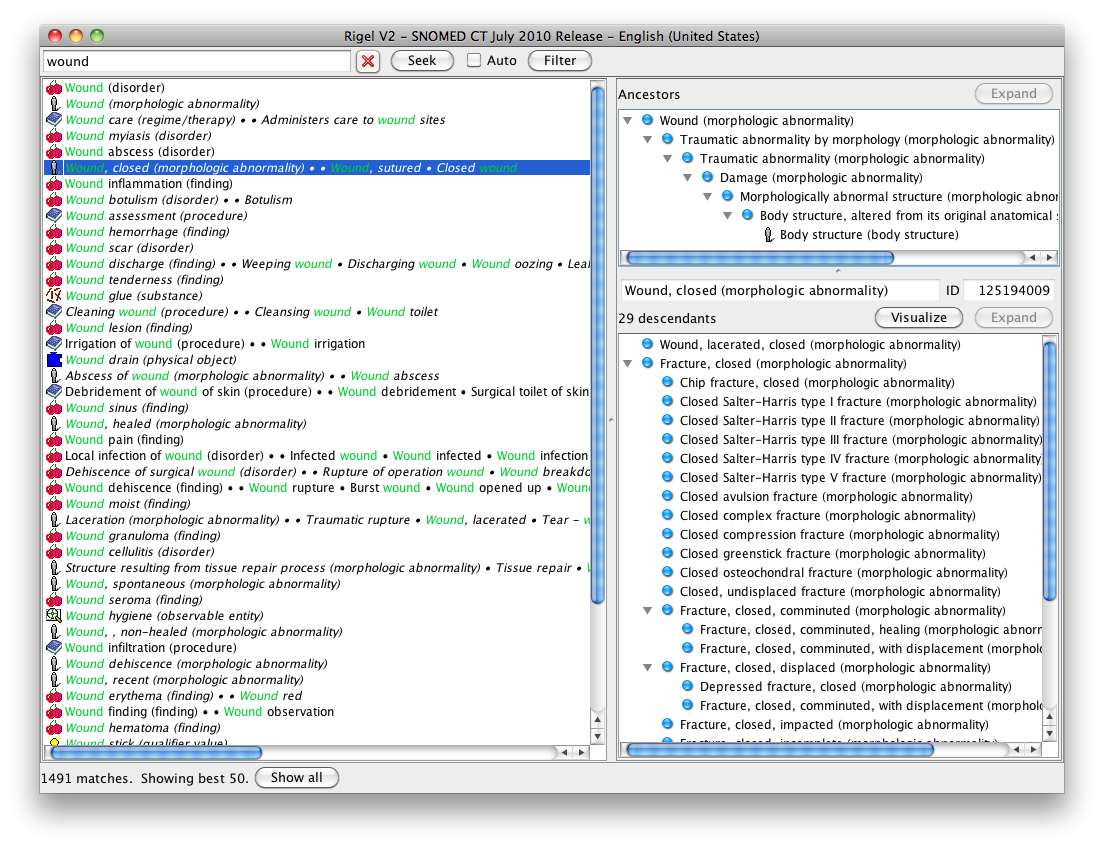Click Expand button beside Visualize

point(1013,318)
